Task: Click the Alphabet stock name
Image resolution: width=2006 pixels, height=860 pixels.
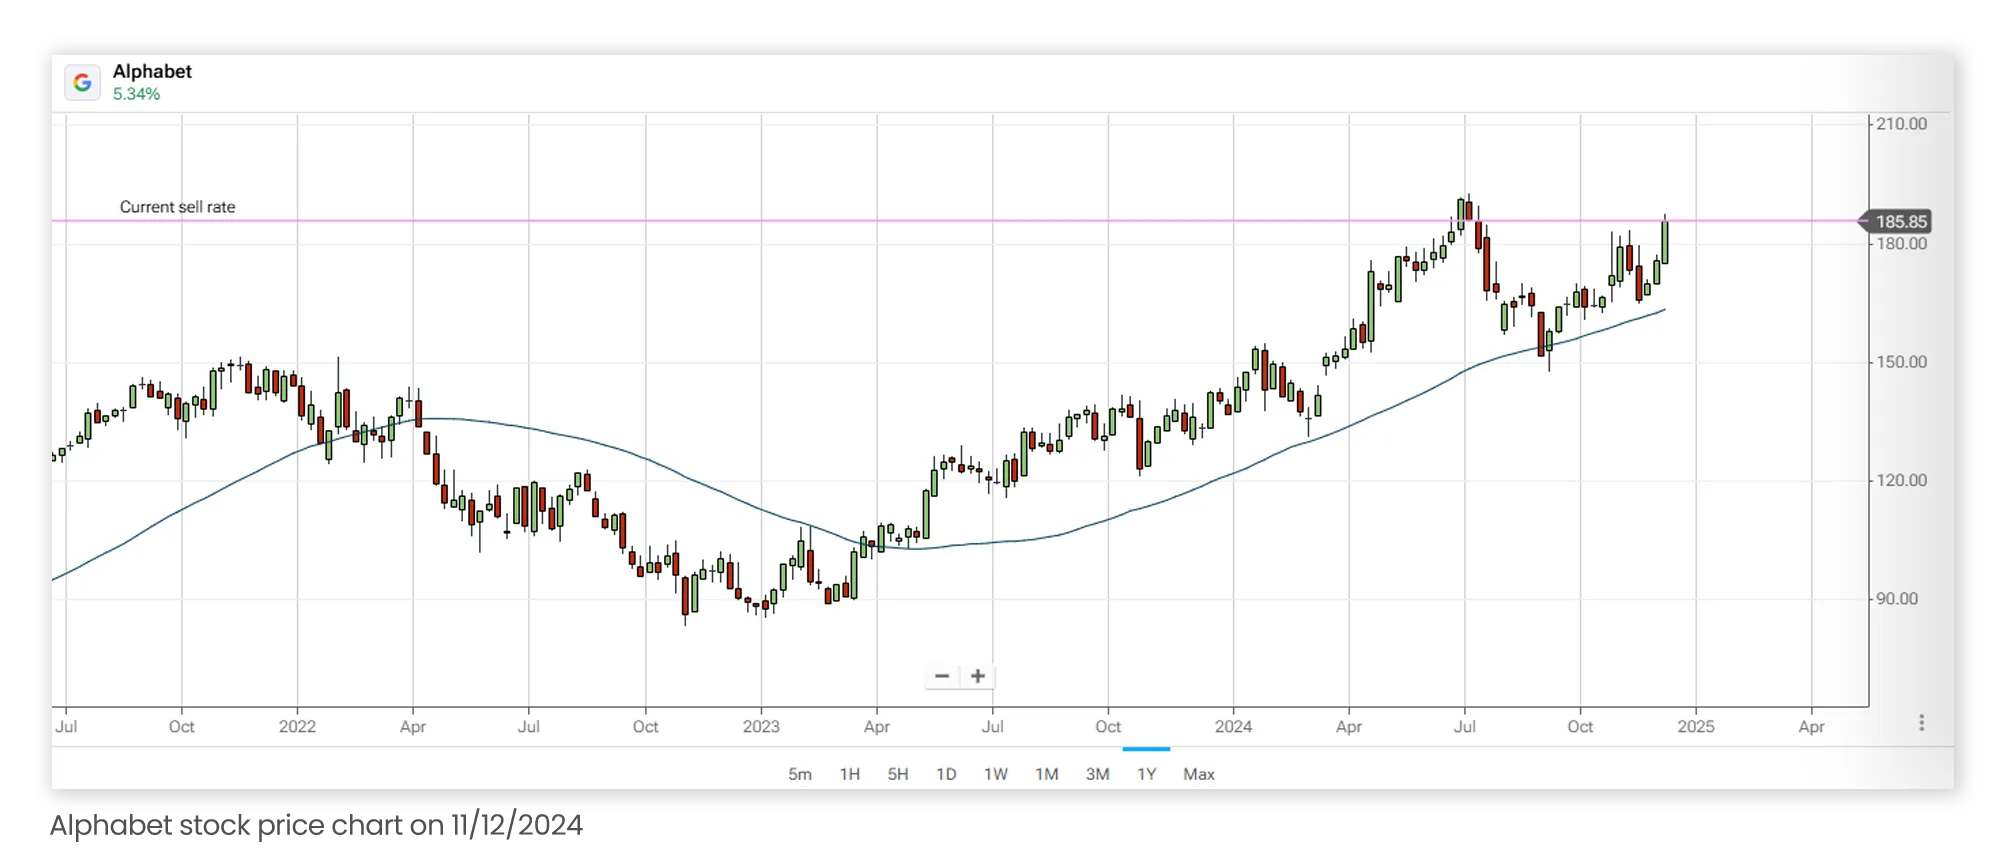Action: click(152, 71)
